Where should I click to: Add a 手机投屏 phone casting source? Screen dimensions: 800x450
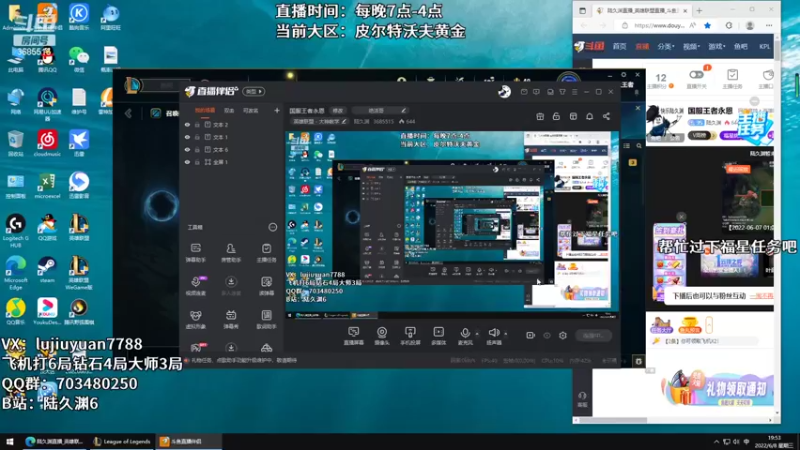coord(410,336)
